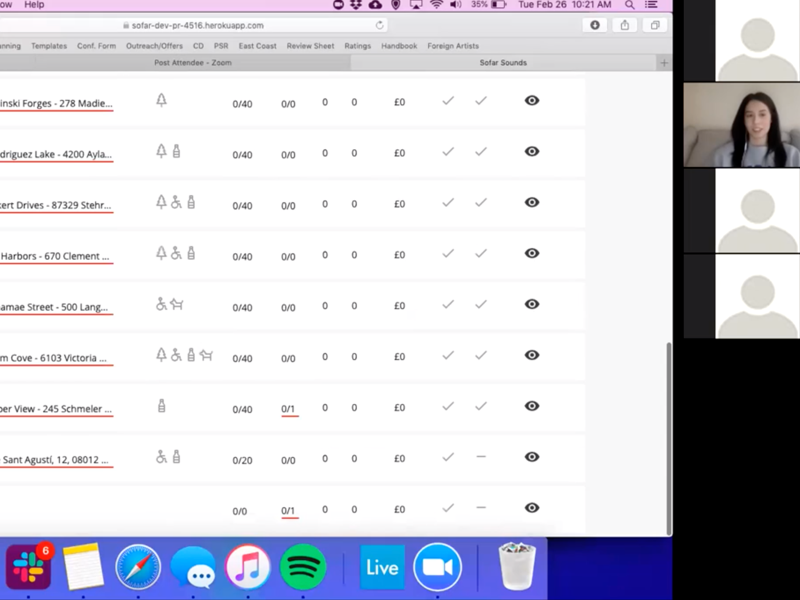Click bottle icon in Cove - 6103 Victoria row

click(191, 355)
